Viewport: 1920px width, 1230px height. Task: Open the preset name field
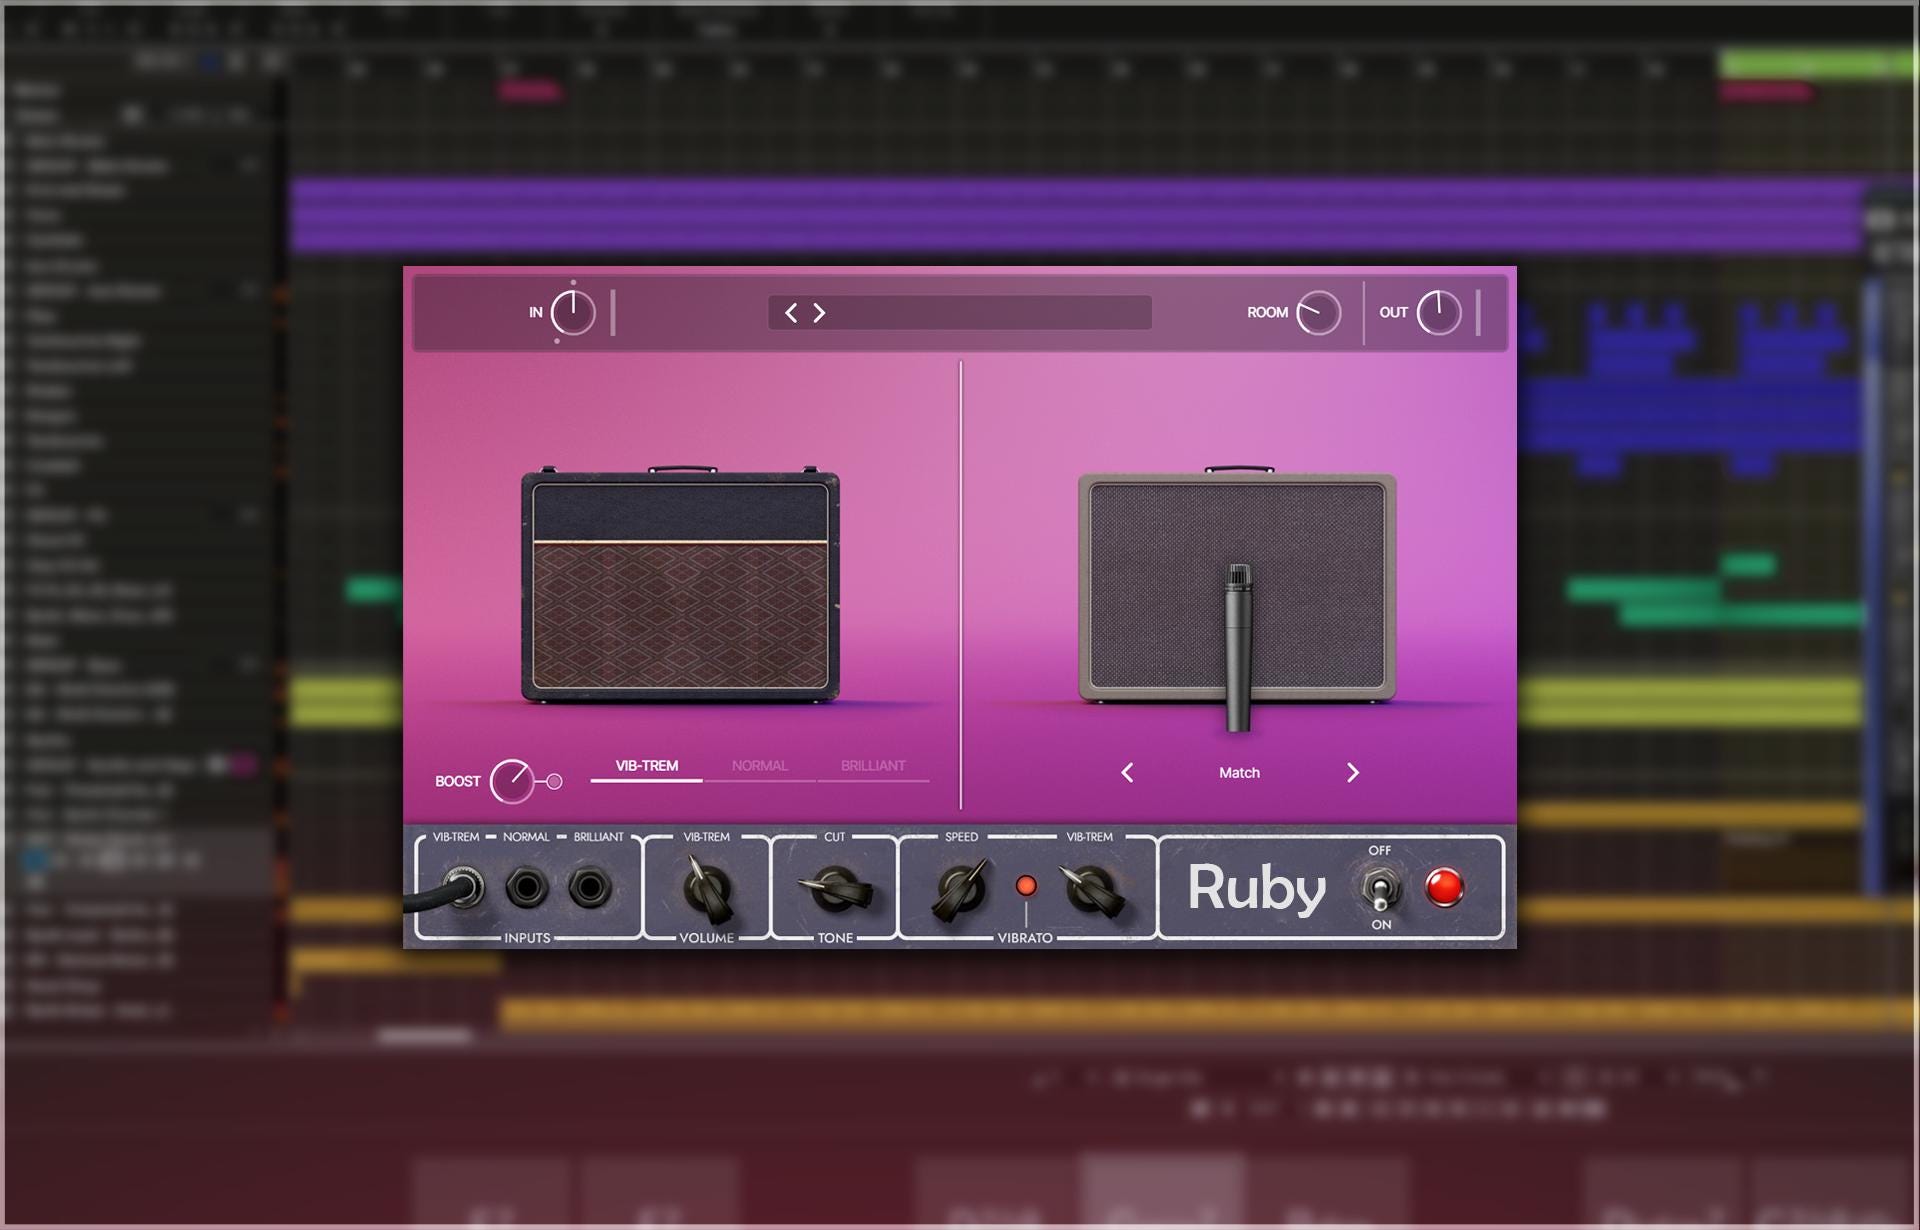coord(960,313)
